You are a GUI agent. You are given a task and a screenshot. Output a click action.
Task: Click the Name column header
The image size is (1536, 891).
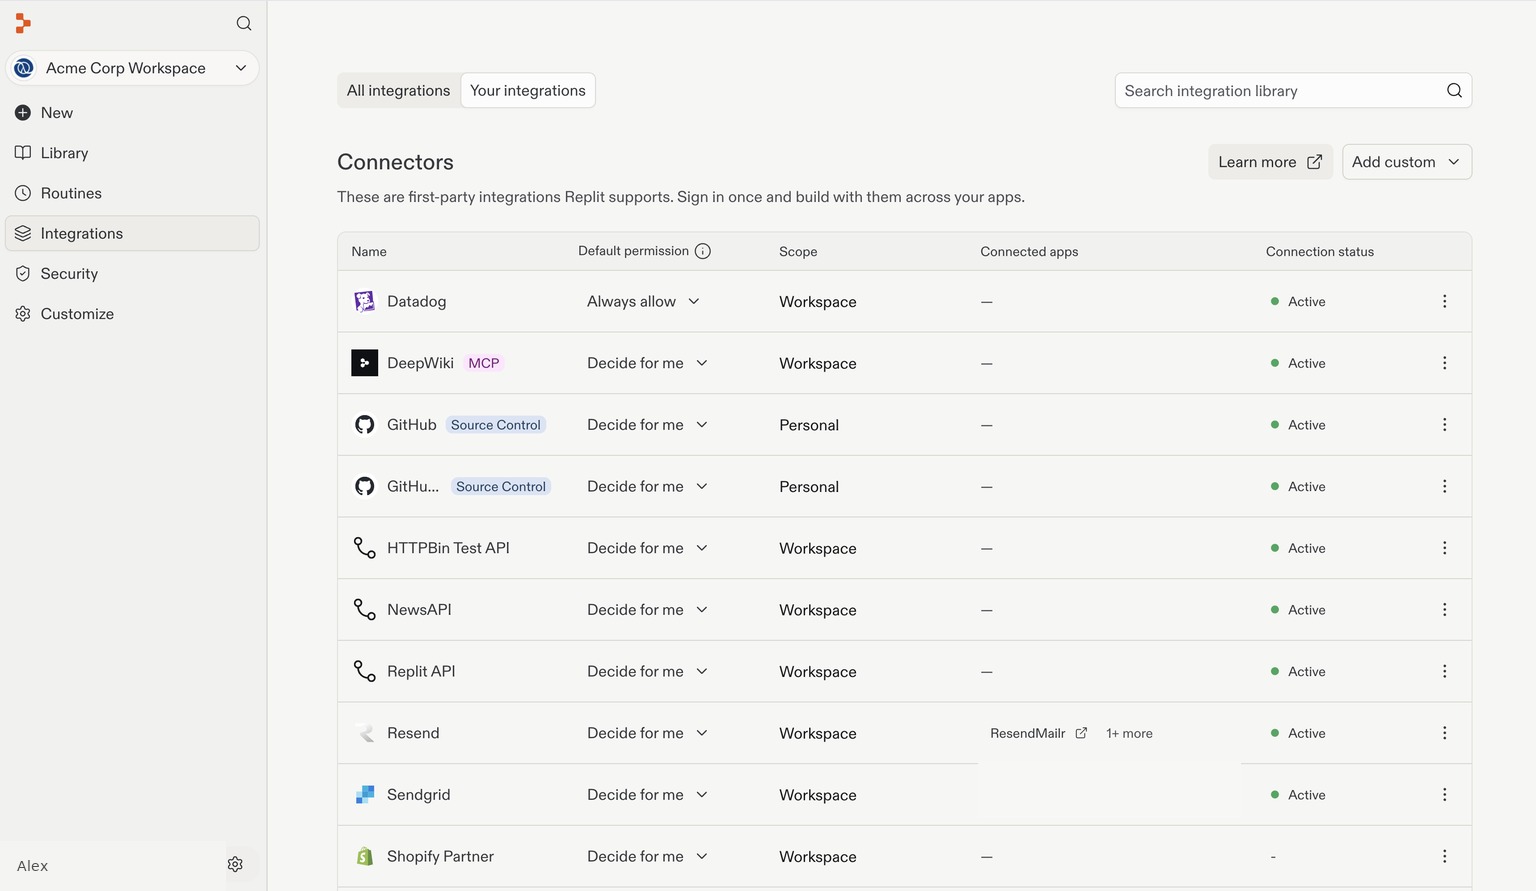(x=369, y=252)
